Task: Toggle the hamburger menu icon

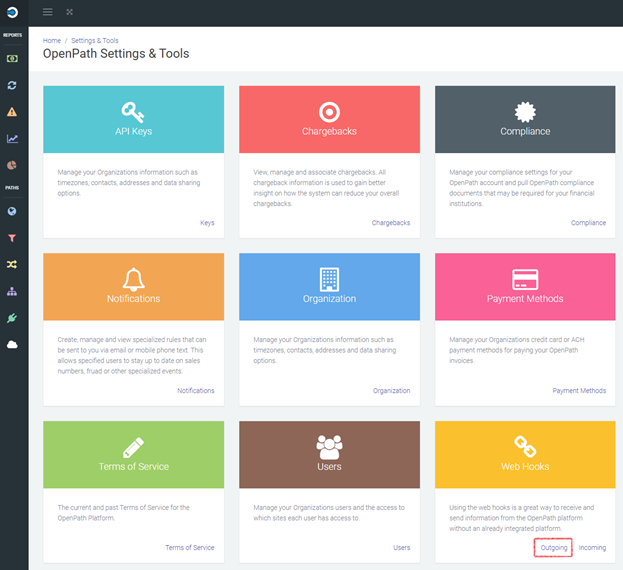Action: click(x=48, y=12)
